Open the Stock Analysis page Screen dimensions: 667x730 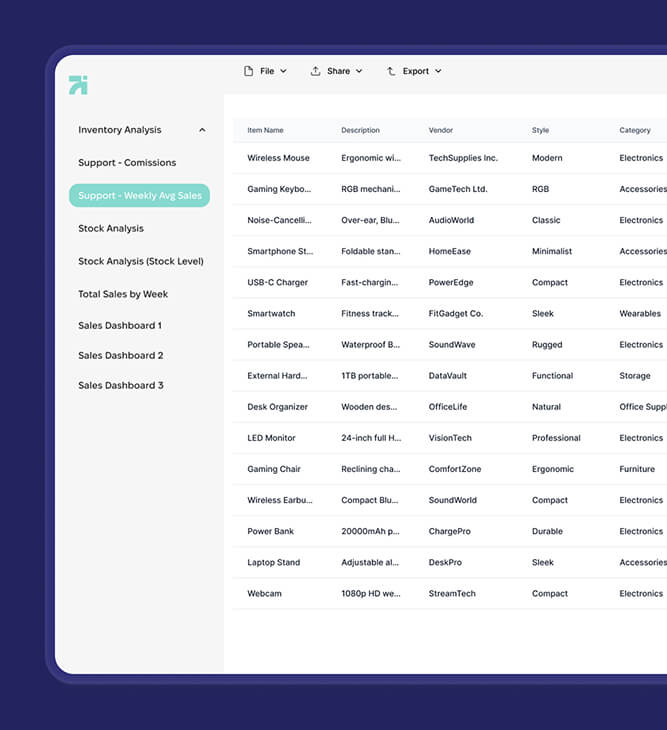pos(111,229)
